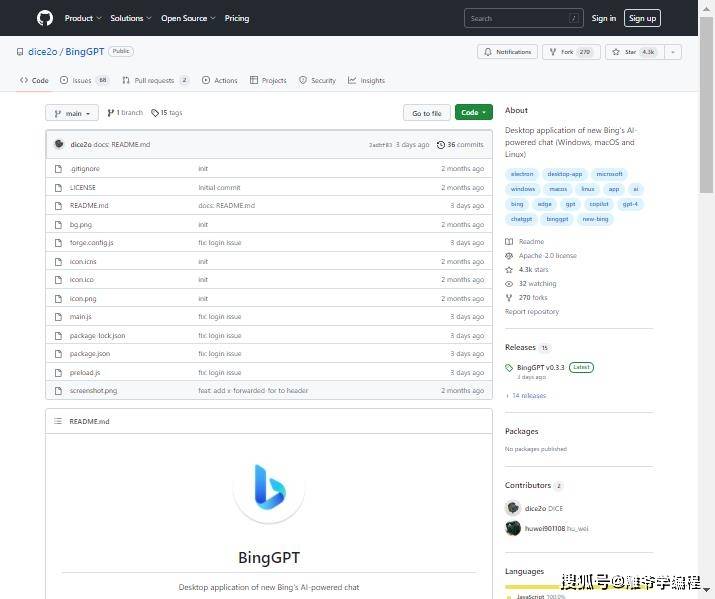
Task: Switch to the Code tab
Action: click(x=34, y=80)
